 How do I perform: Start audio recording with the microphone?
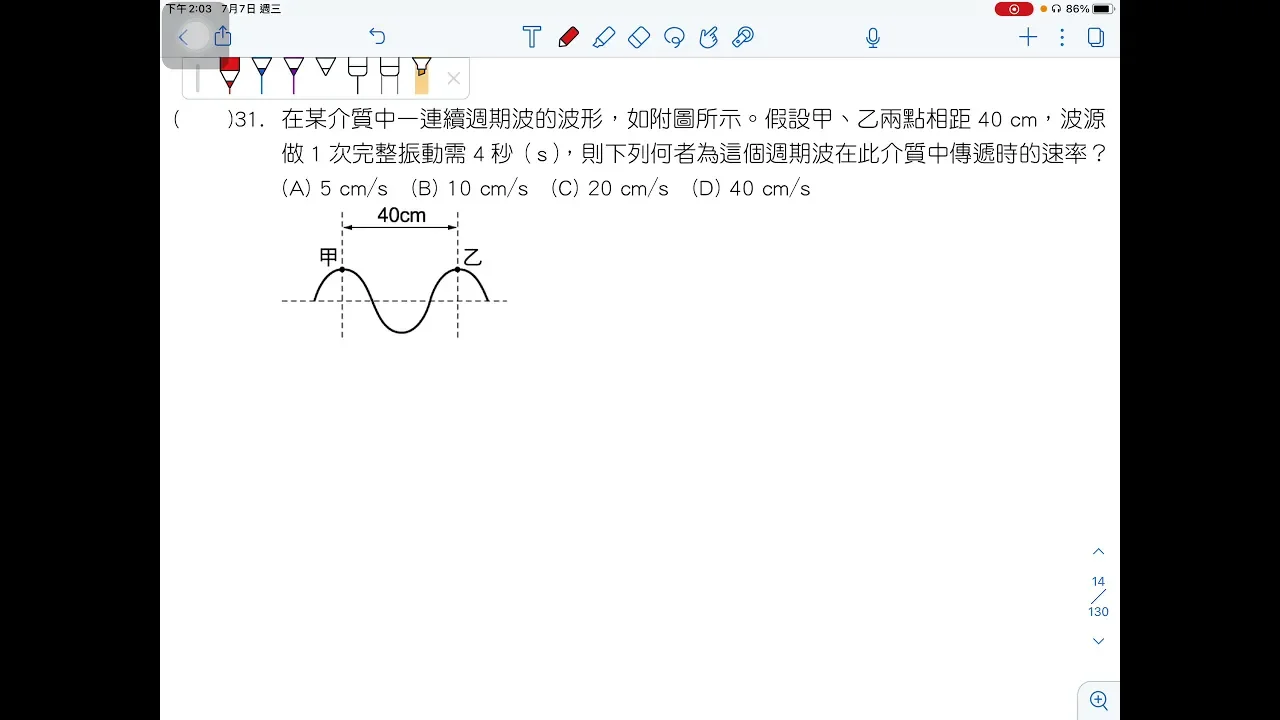click(873, 37)
